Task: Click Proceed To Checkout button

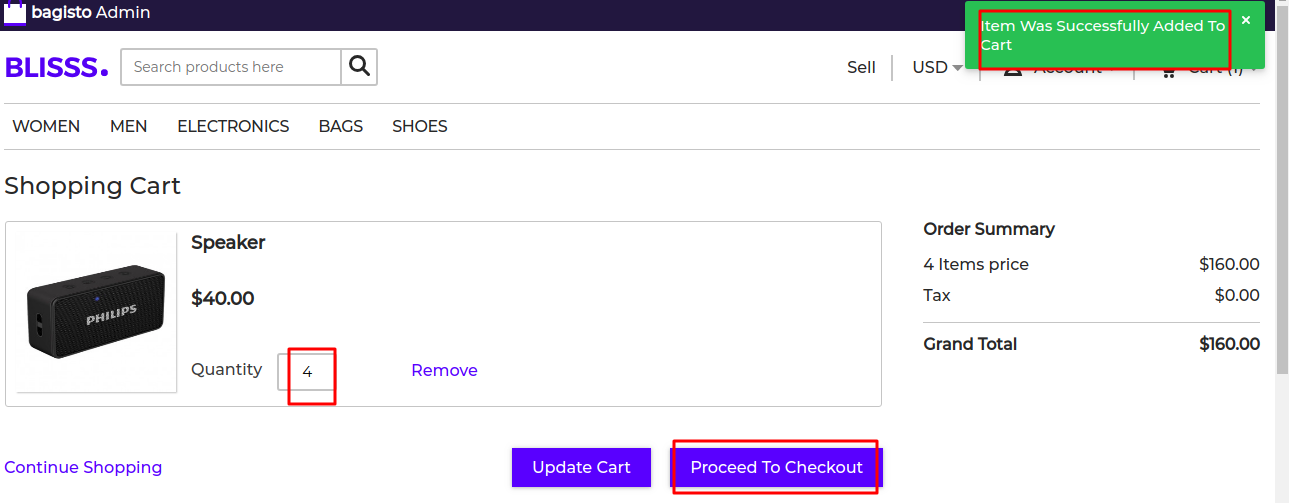Action: click(776, 467)
